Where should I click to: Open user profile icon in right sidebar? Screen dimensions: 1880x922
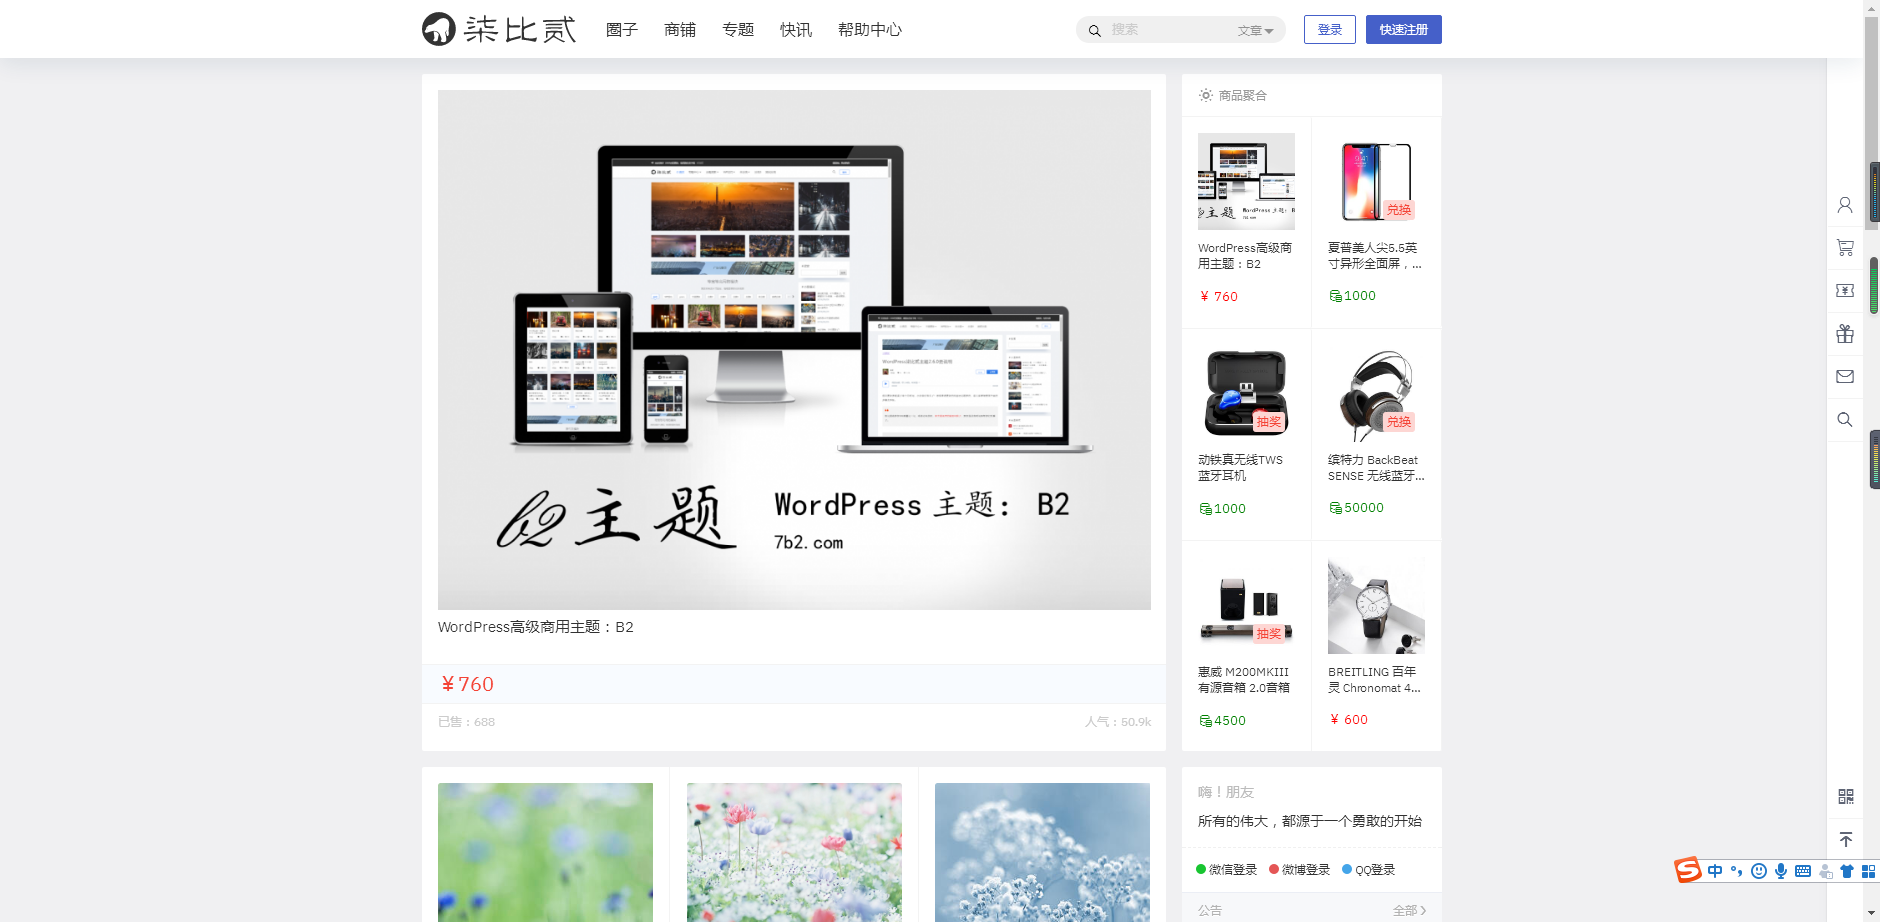[1845, 205]
